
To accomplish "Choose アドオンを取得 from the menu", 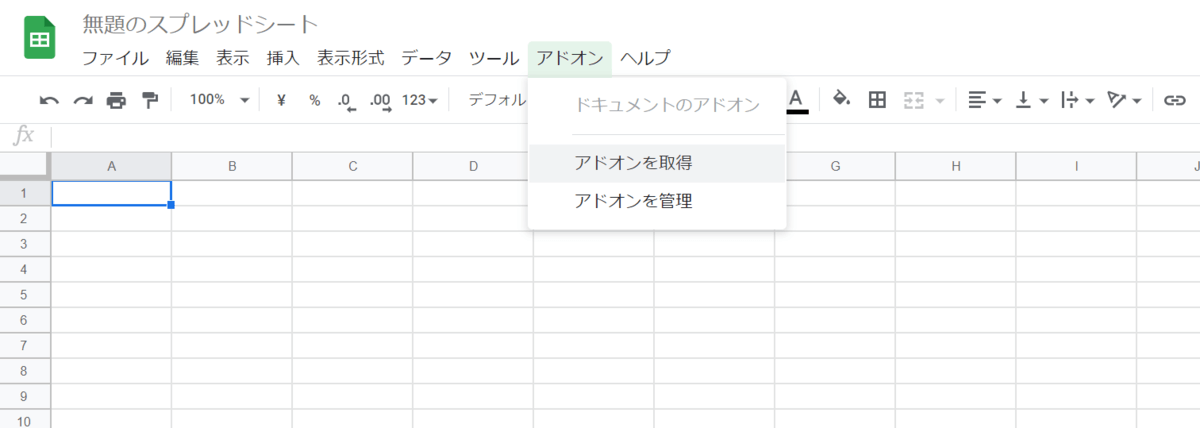I will click(x=634, y=163).
